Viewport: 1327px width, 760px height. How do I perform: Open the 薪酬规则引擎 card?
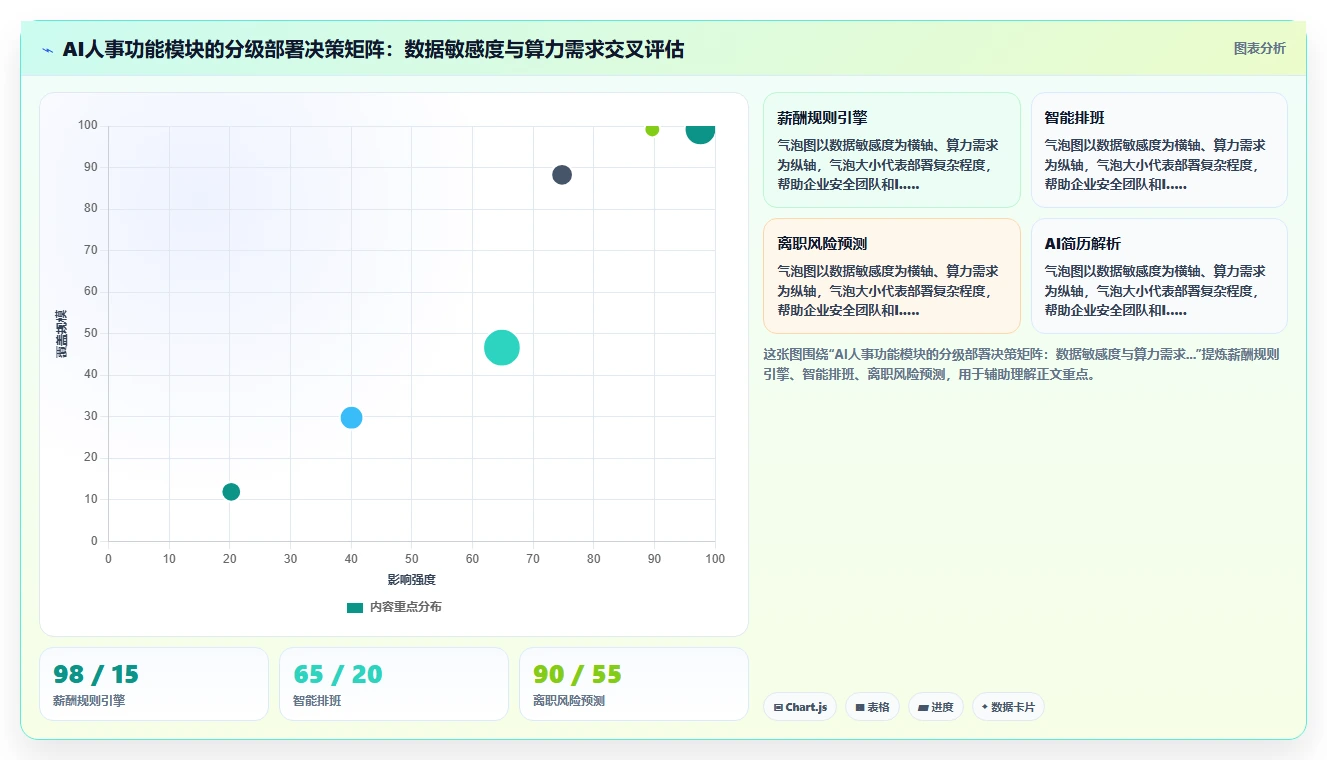891,150
